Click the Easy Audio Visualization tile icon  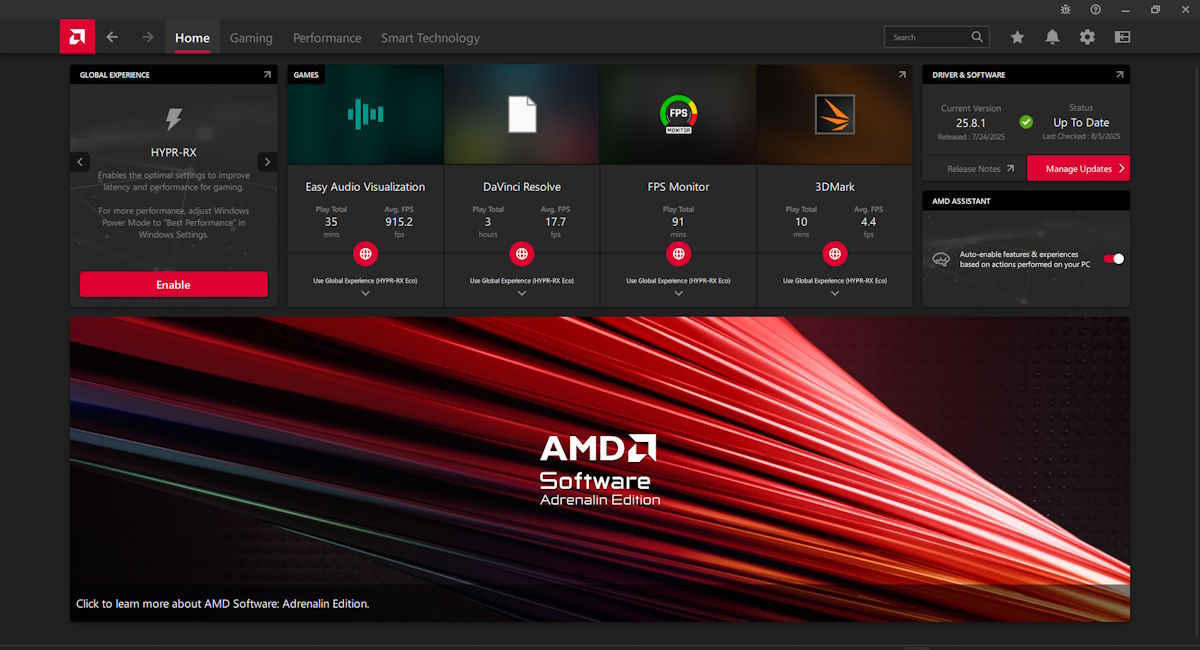(x=365, y=113)
